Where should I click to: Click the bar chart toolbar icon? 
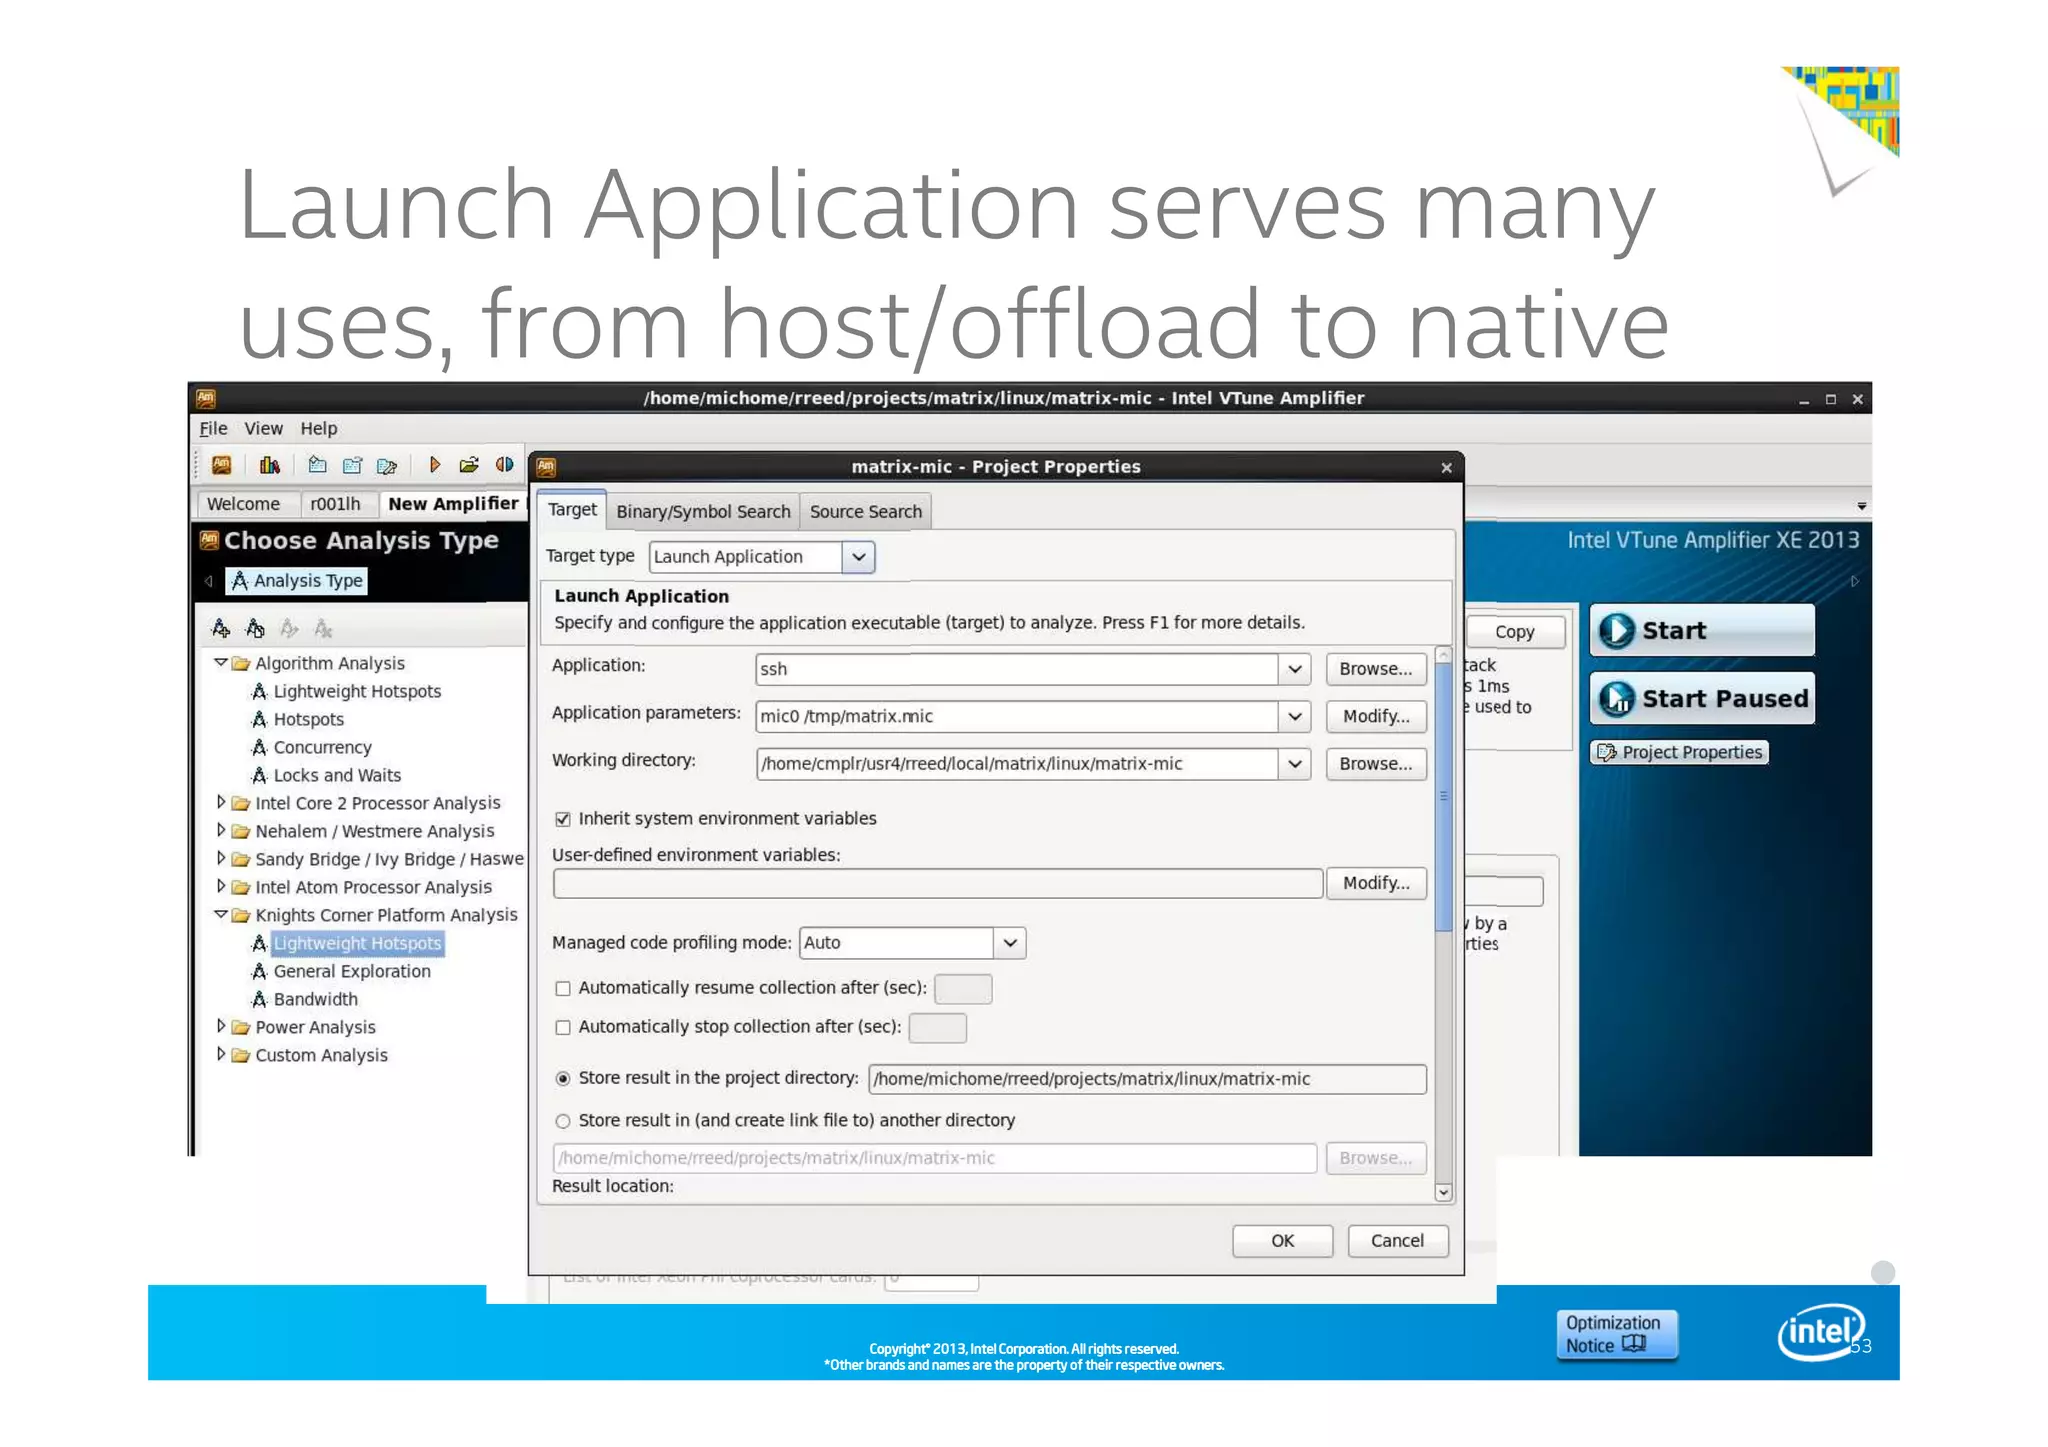(x=269, y=465)
